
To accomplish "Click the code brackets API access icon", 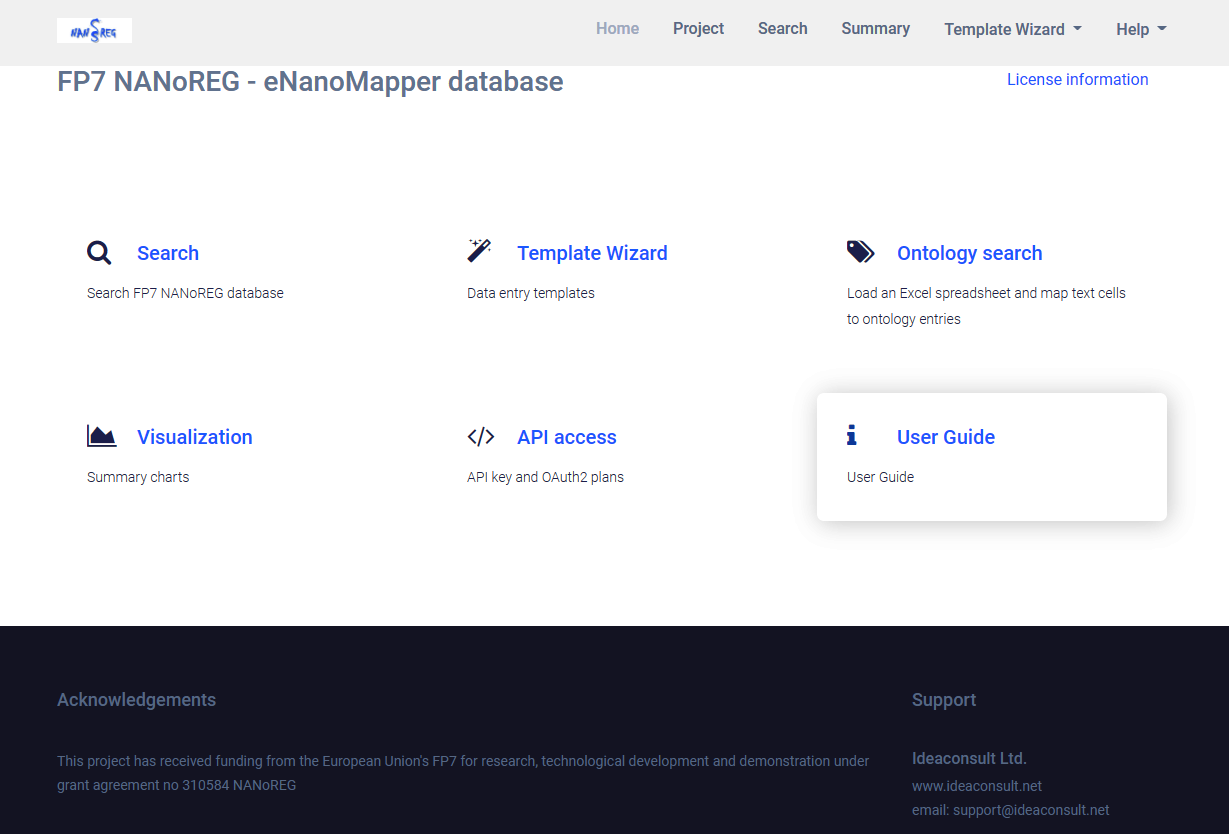I will point(480,436).
